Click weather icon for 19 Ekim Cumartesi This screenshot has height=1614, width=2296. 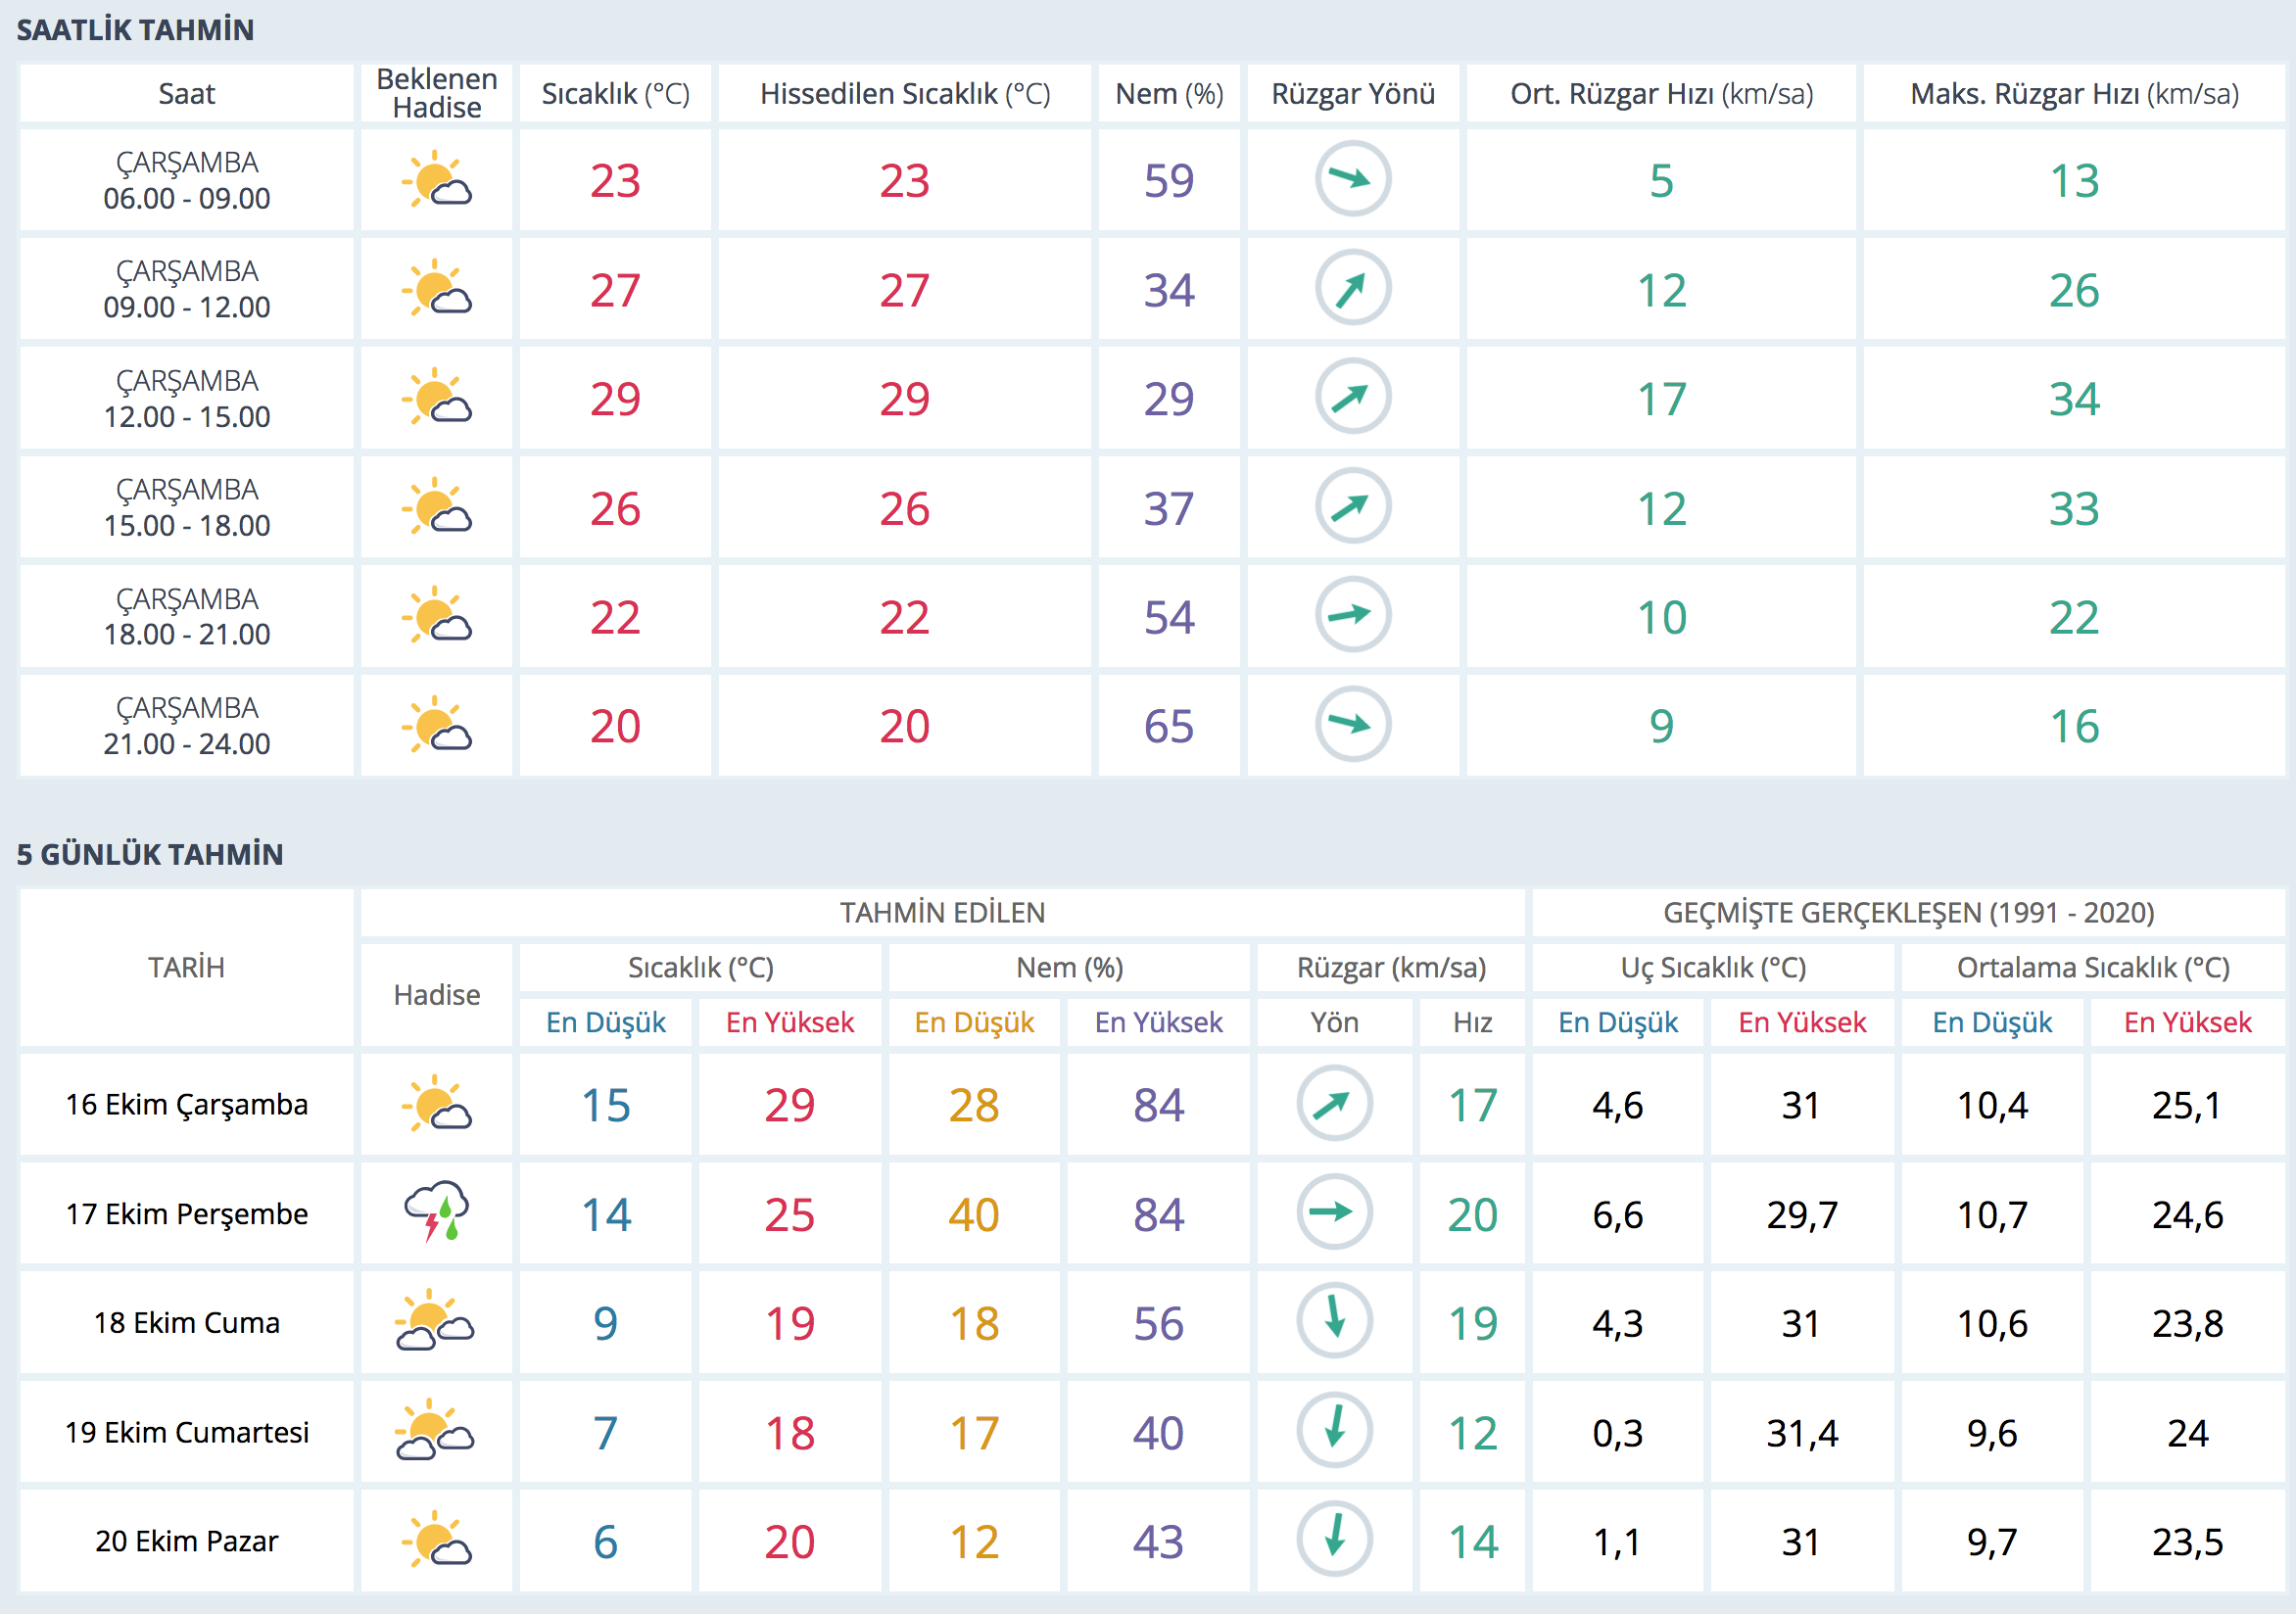pos(435,1431)
